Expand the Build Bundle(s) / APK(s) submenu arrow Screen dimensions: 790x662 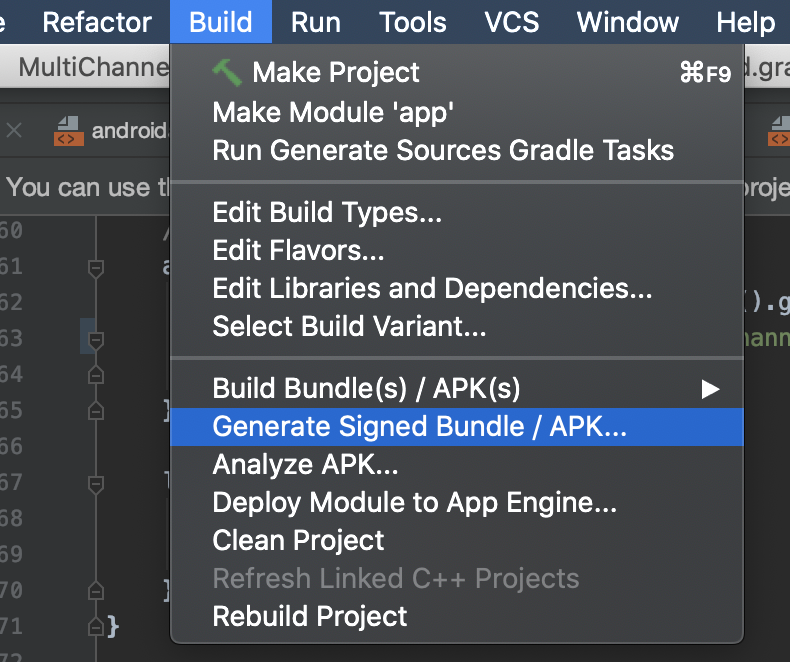tap(710, 389)
